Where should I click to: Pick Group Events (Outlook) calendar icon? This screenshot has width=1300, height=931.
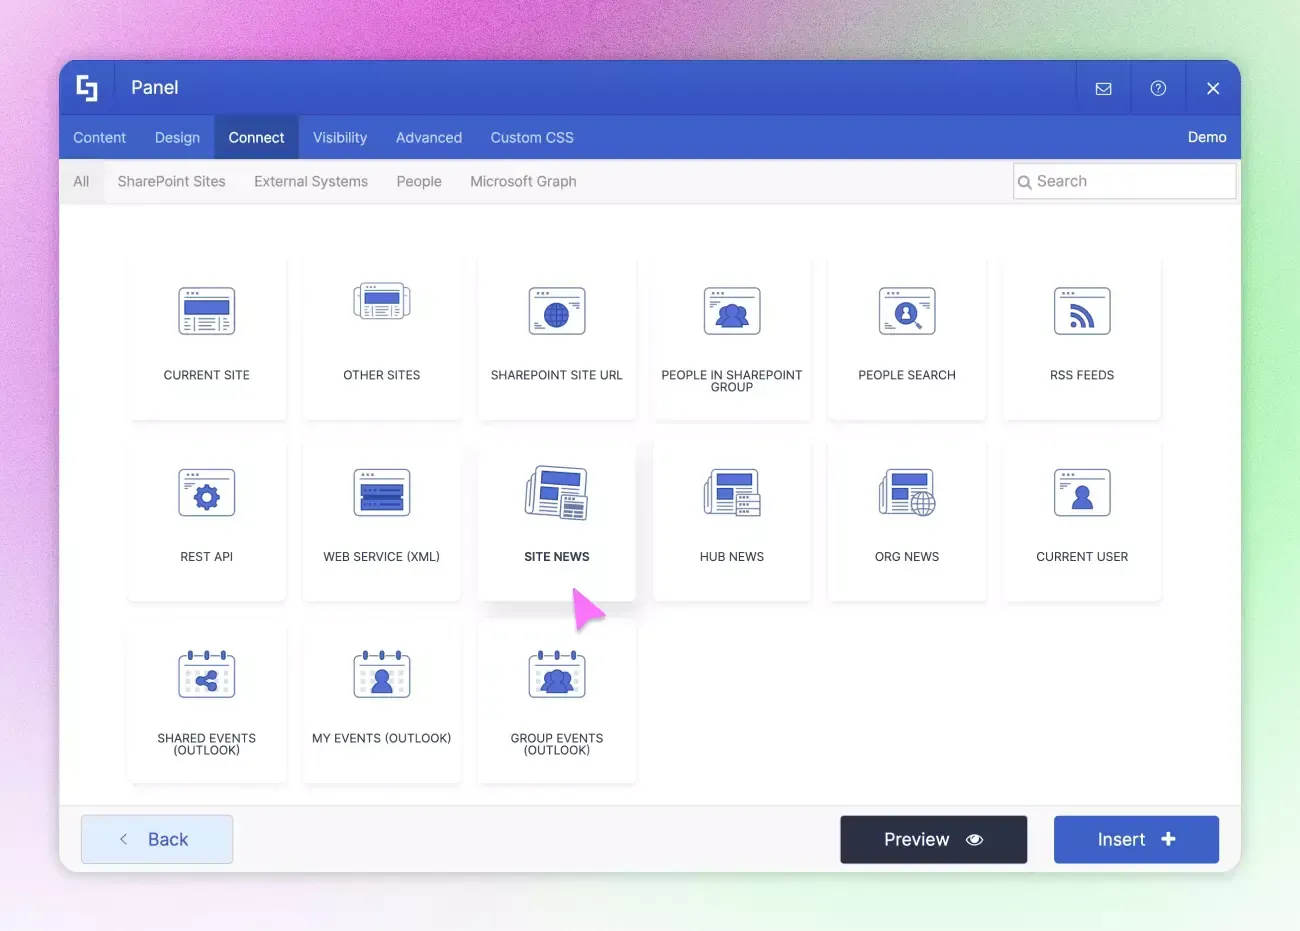pyautogui.click(x=557, y=674)
